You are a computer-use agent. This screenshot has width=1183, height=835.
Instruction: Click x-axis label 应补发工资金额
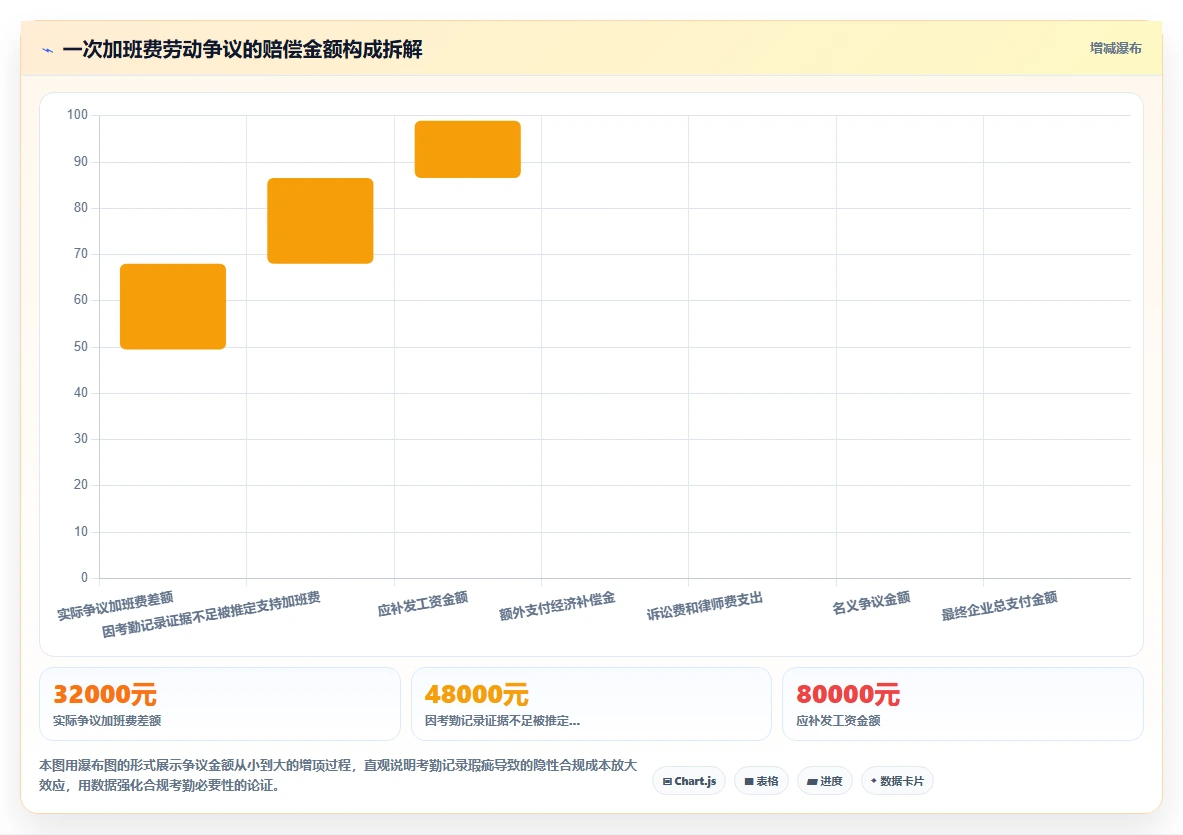[422, 604]
